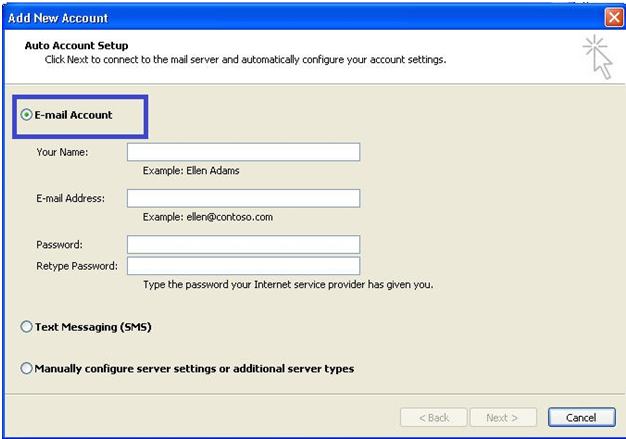The image size is (626, 439).
Task: Choose the Text Messaging (SMS) option
Action: 26,327
